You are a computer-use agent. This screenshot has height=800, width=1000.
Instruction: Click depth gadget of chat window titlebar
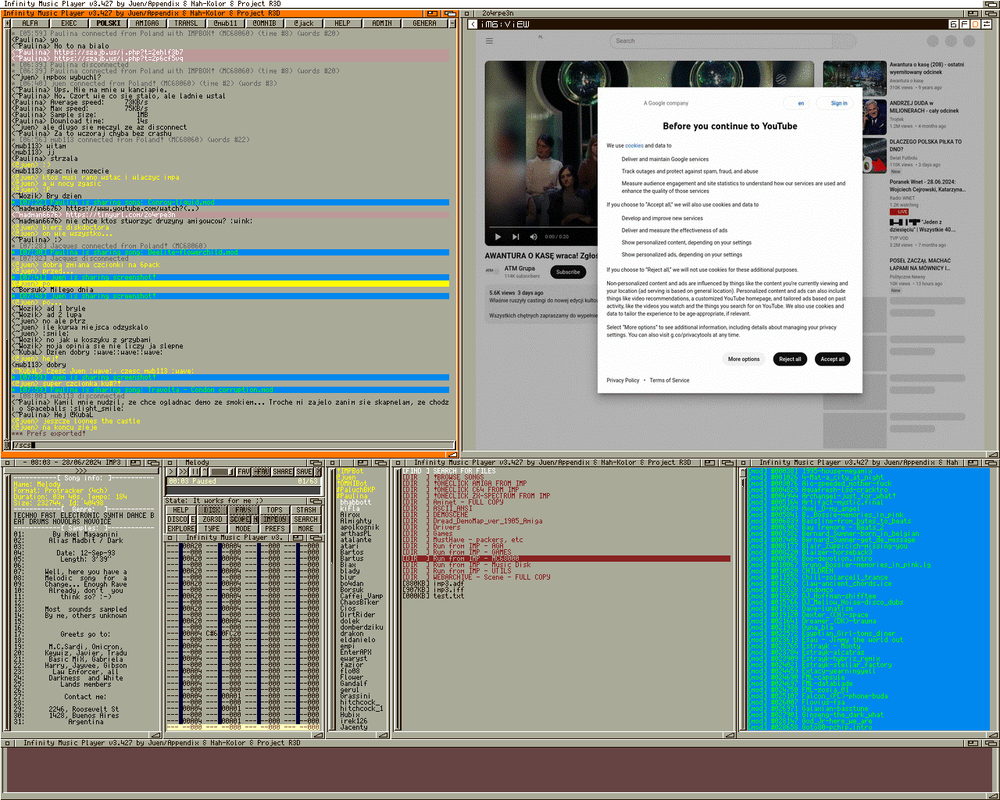pyautogui.click(x=450, y=13)
